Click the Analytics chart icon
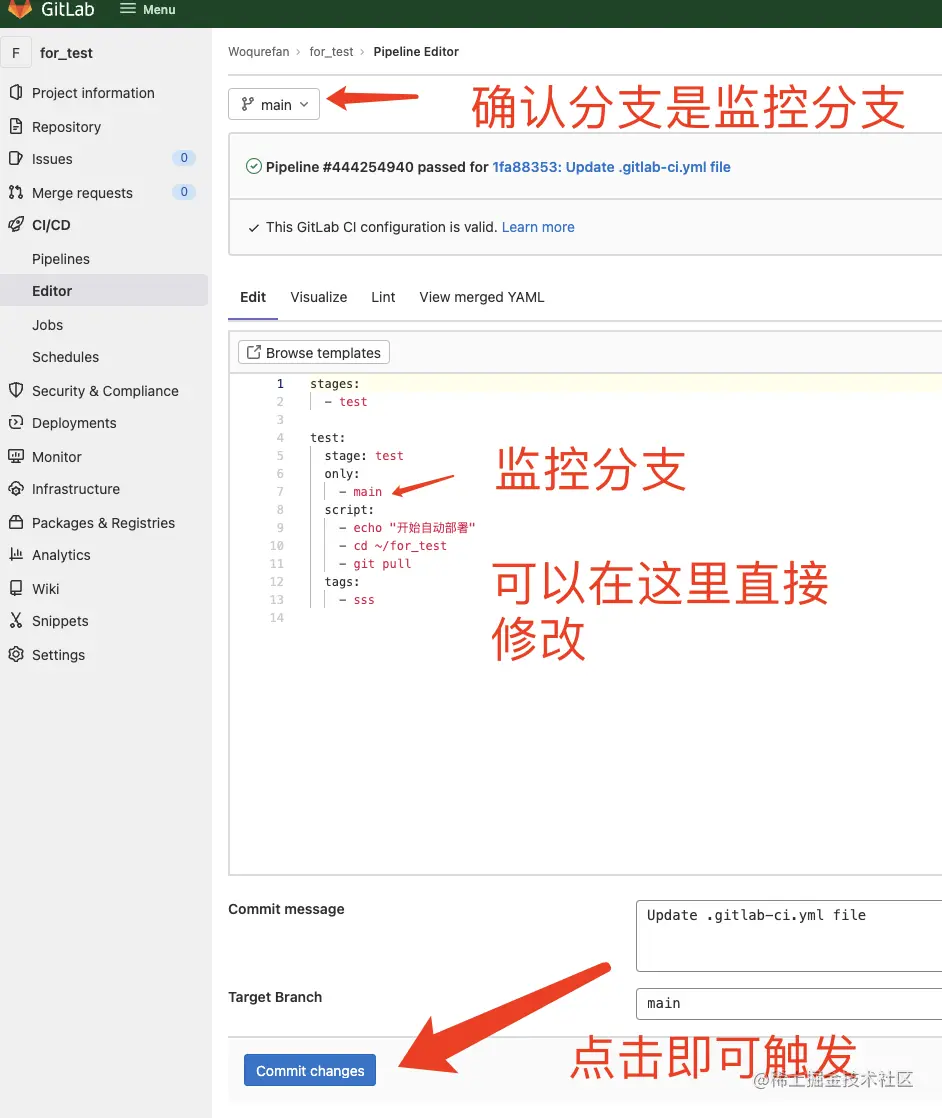This screenshot has width=942, height=1118. pos(16,554)
